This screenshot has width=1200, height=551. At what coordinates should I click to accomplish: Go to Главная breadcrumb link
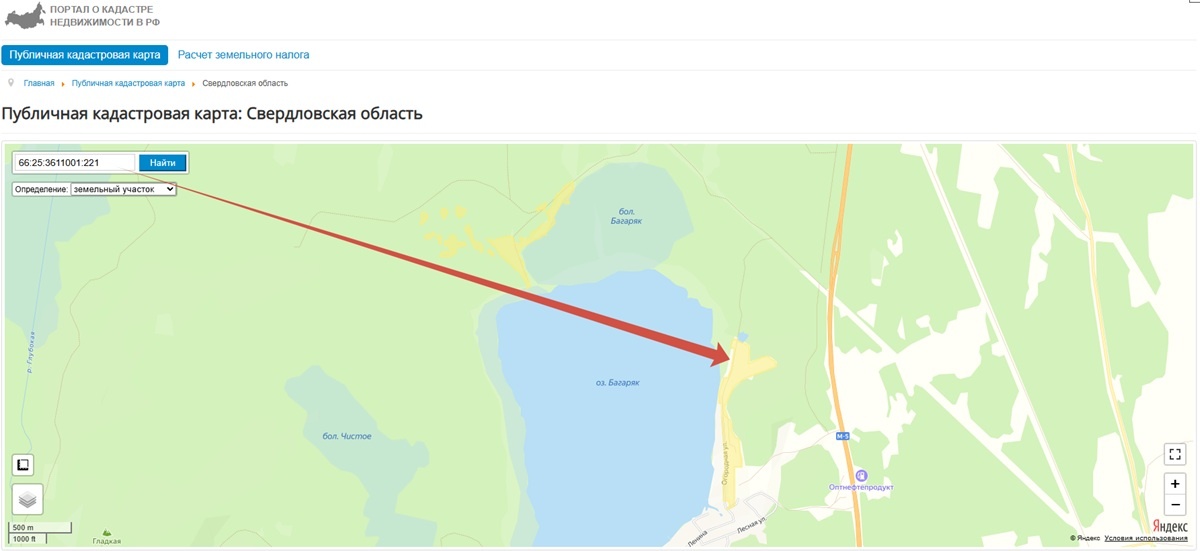pos(39,83)
